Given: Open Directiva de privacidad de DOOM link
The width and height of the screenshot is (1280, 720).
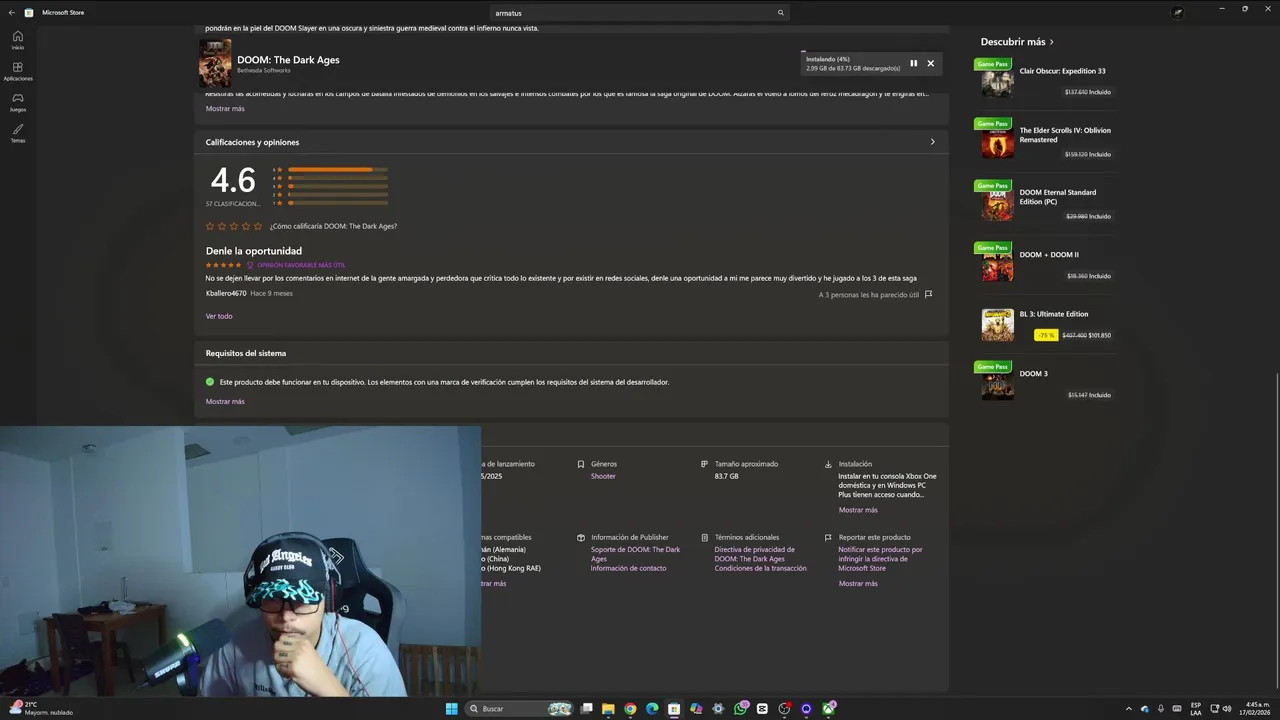Looking at the screenshot, I should (755, 554).
